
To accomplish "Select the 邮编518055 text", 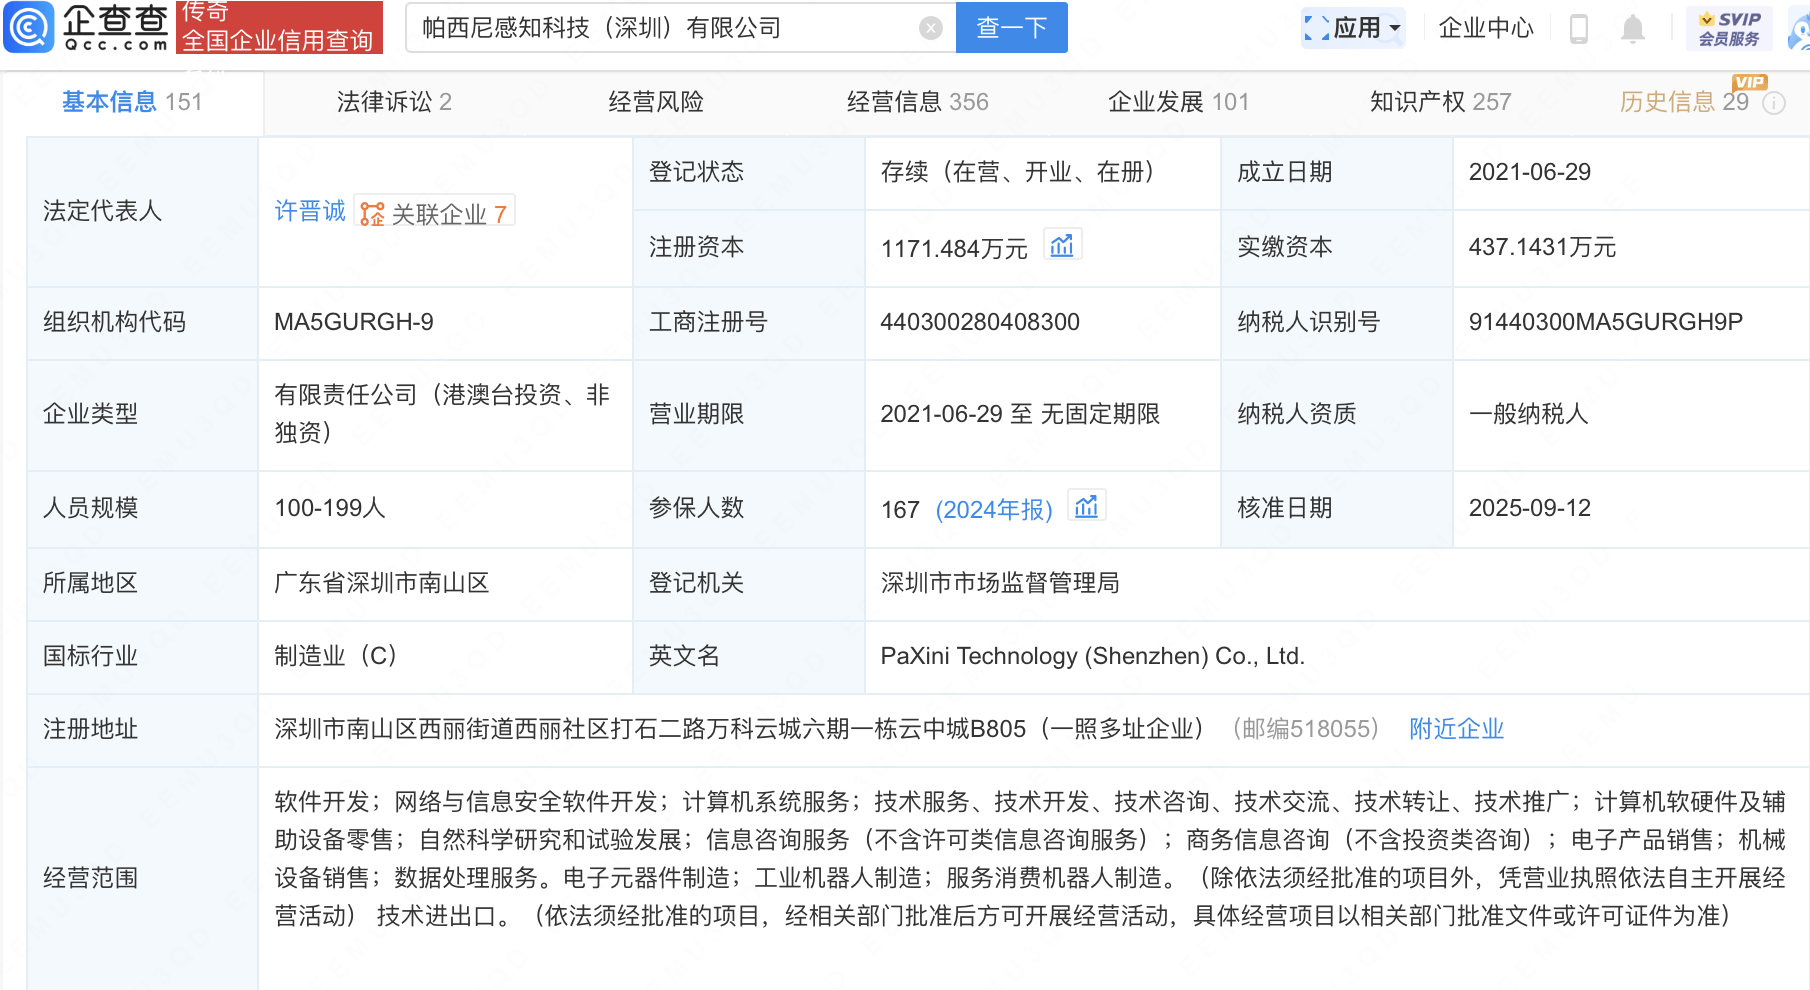I will coord(1306,729).
